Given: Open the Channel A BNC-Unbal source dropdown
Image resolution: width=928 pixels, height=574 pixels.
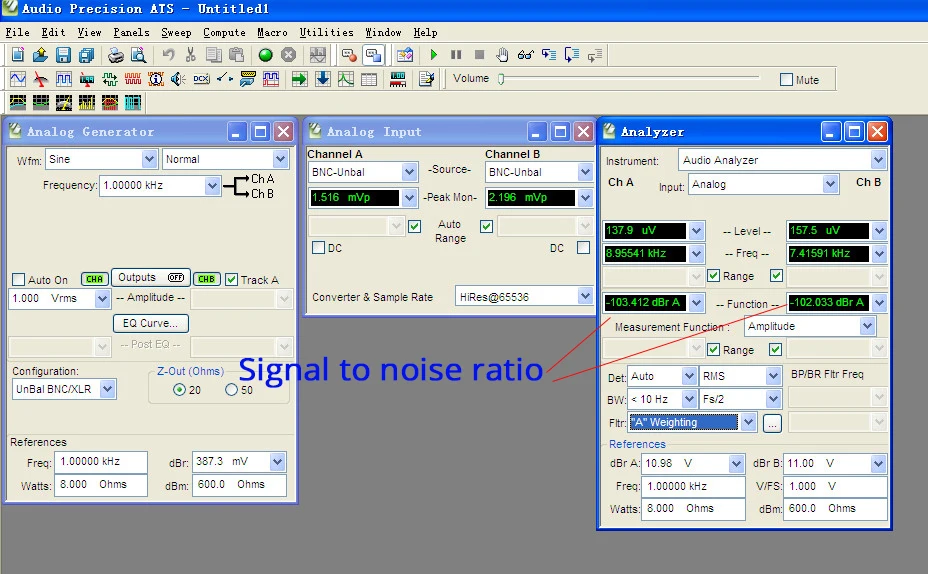Looking at the screenshot, I should tap(409, 172).
